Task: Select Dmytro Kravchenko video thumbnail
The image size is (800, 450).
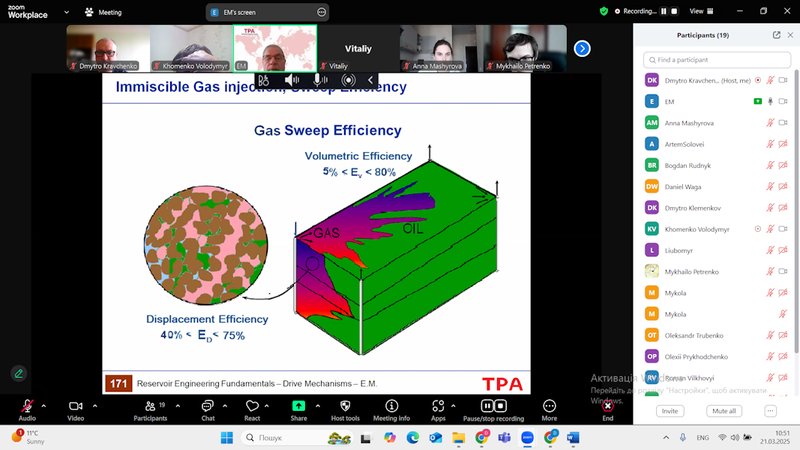Action: (108, 48)
